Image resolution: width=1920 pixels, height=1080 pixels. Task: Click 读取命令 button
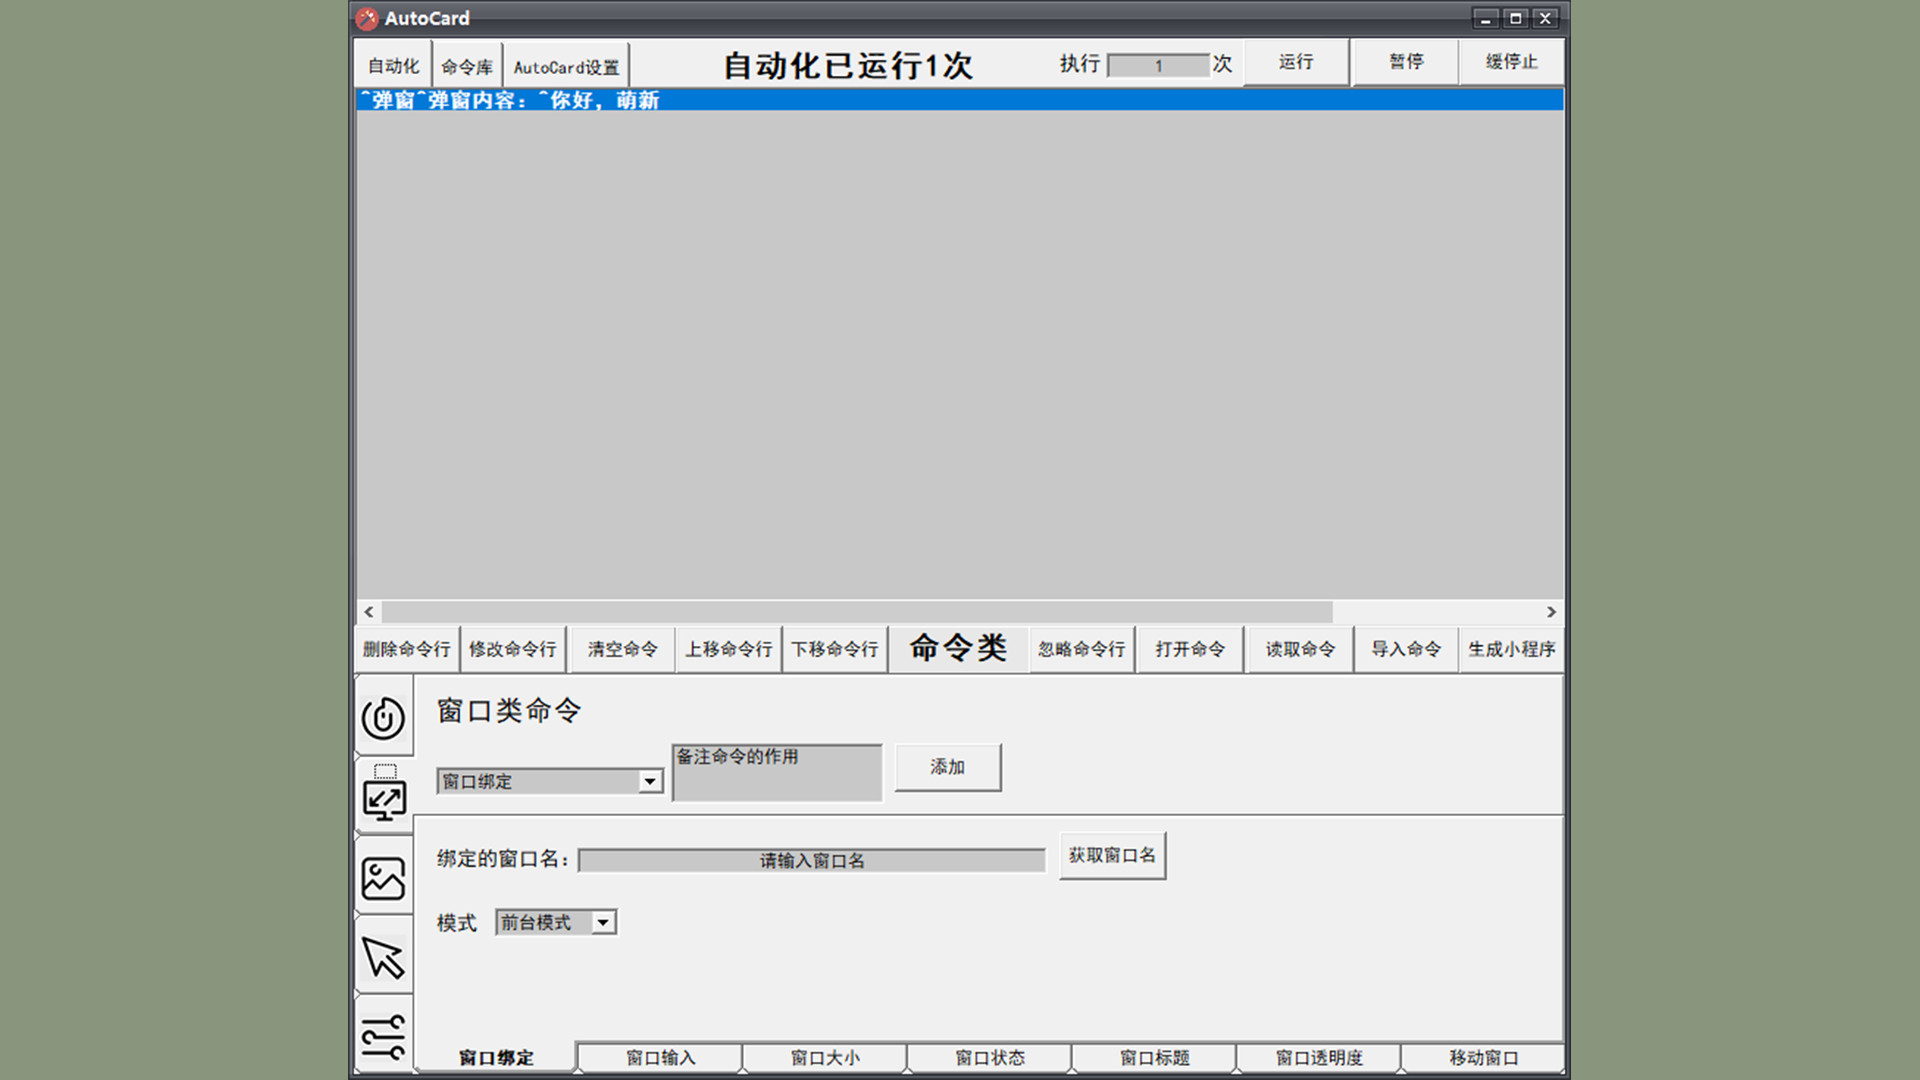1300,649
